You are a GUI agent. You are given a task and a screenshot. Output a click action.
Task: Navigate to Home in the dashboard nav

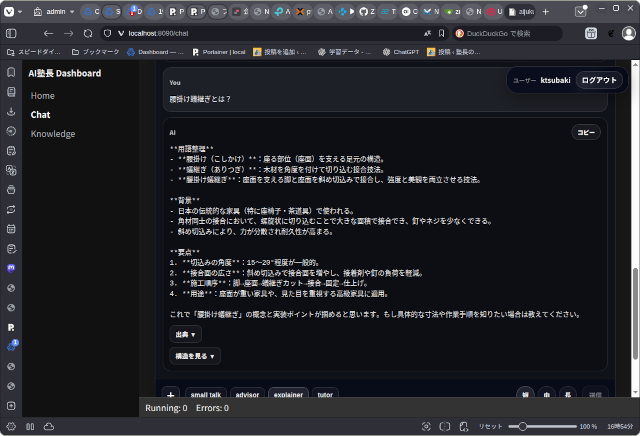click(x=43, y=95)
